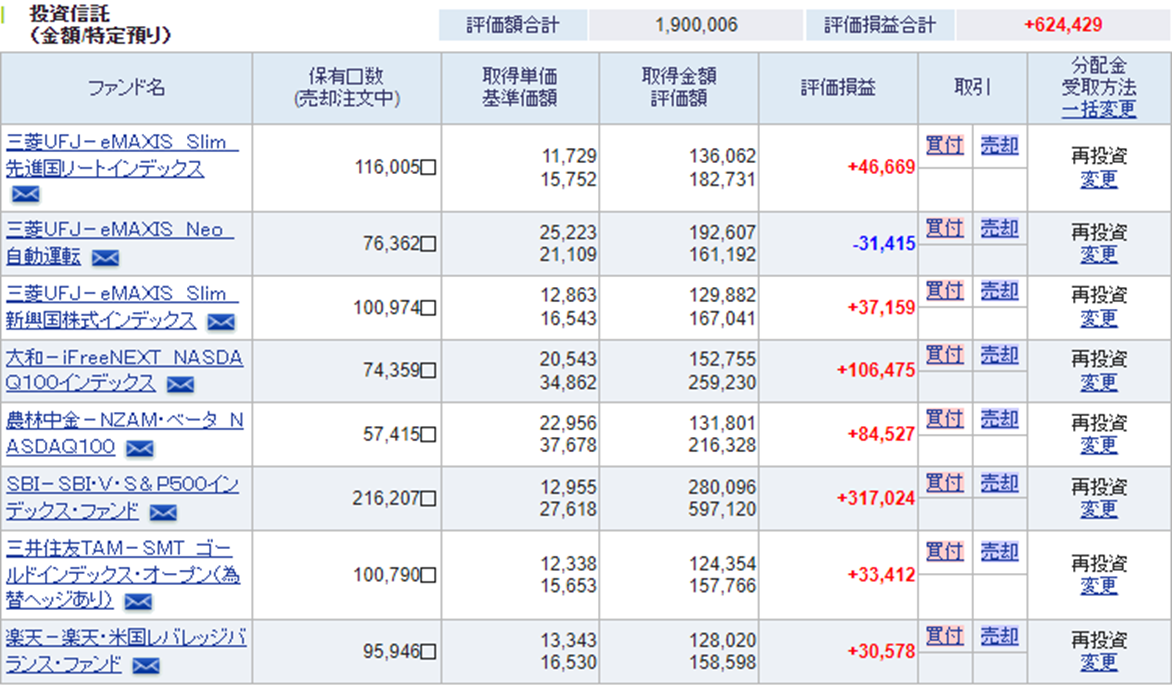Open mail icon beside NZAM・ベータ NASDAQ100
This screenshot has height=686, width=1172.
click(x=139, y=448)
